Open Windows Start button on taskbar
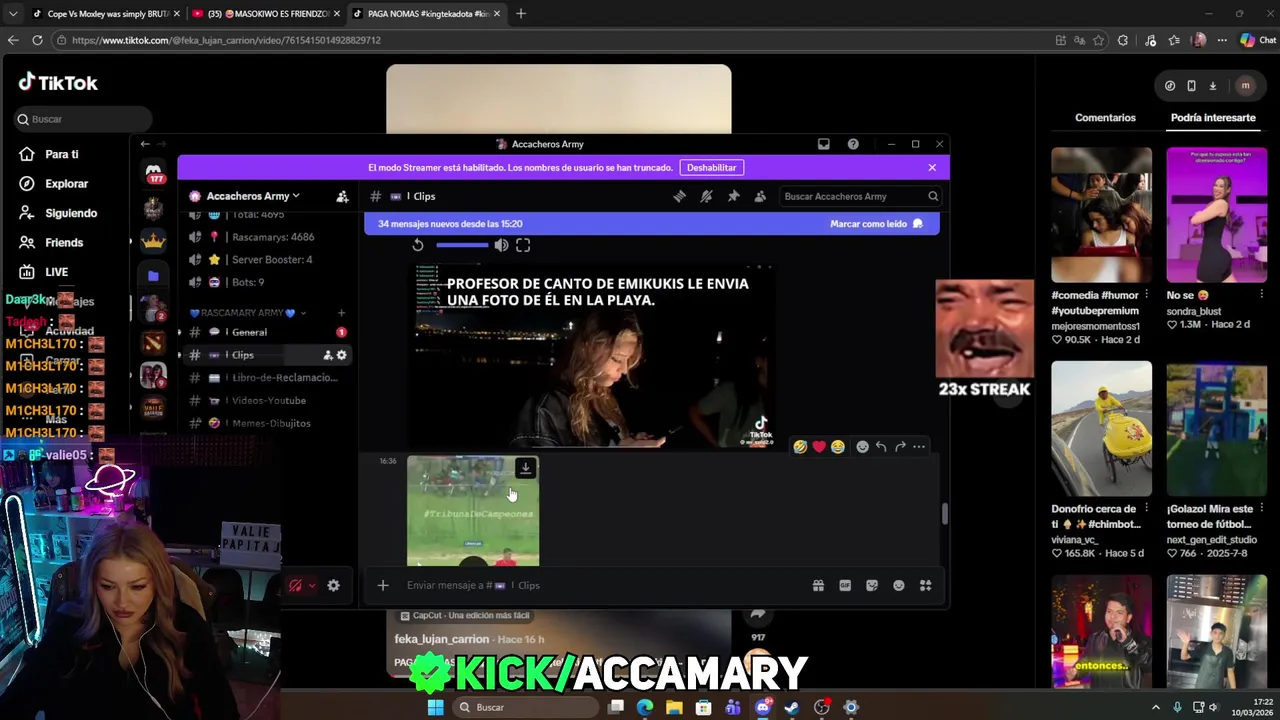1280x720 pixels. pyautogui.click(x=435, y=707)
